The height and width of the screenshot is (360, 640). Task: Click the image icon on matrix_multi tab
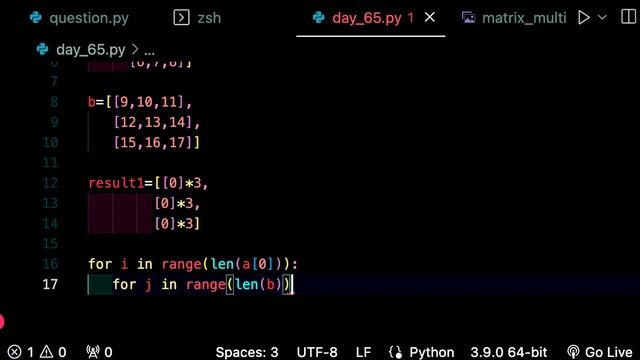click(x=468, y=18)
